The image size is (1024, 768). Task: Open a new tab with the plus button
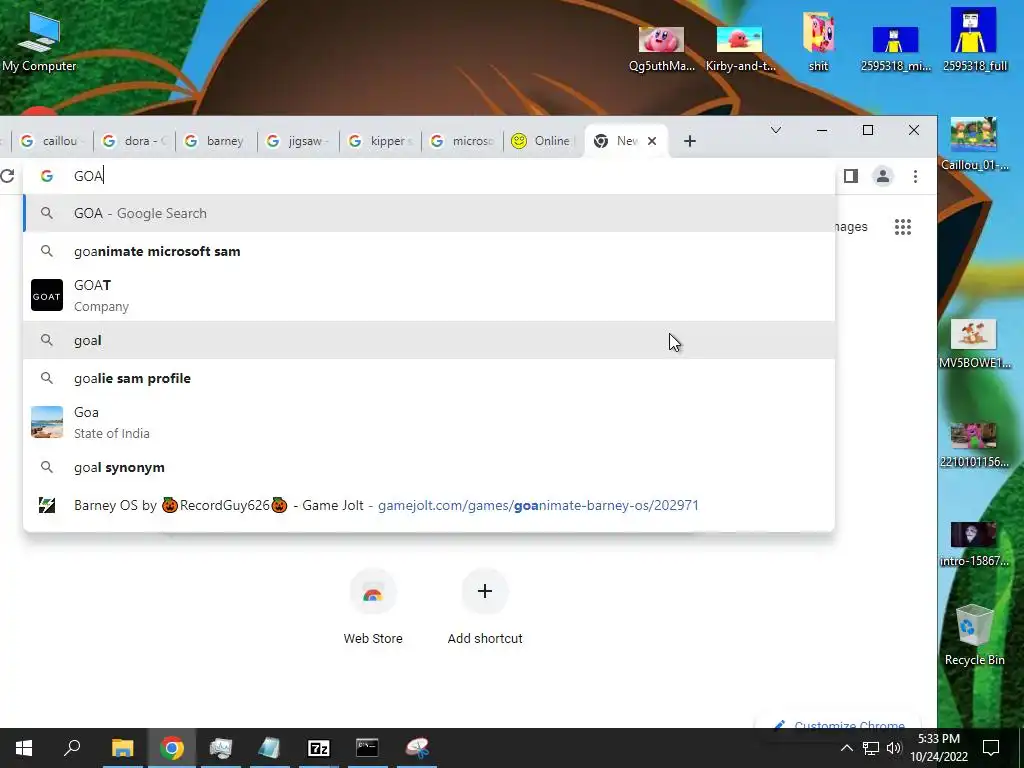click(x=690, y=141)
